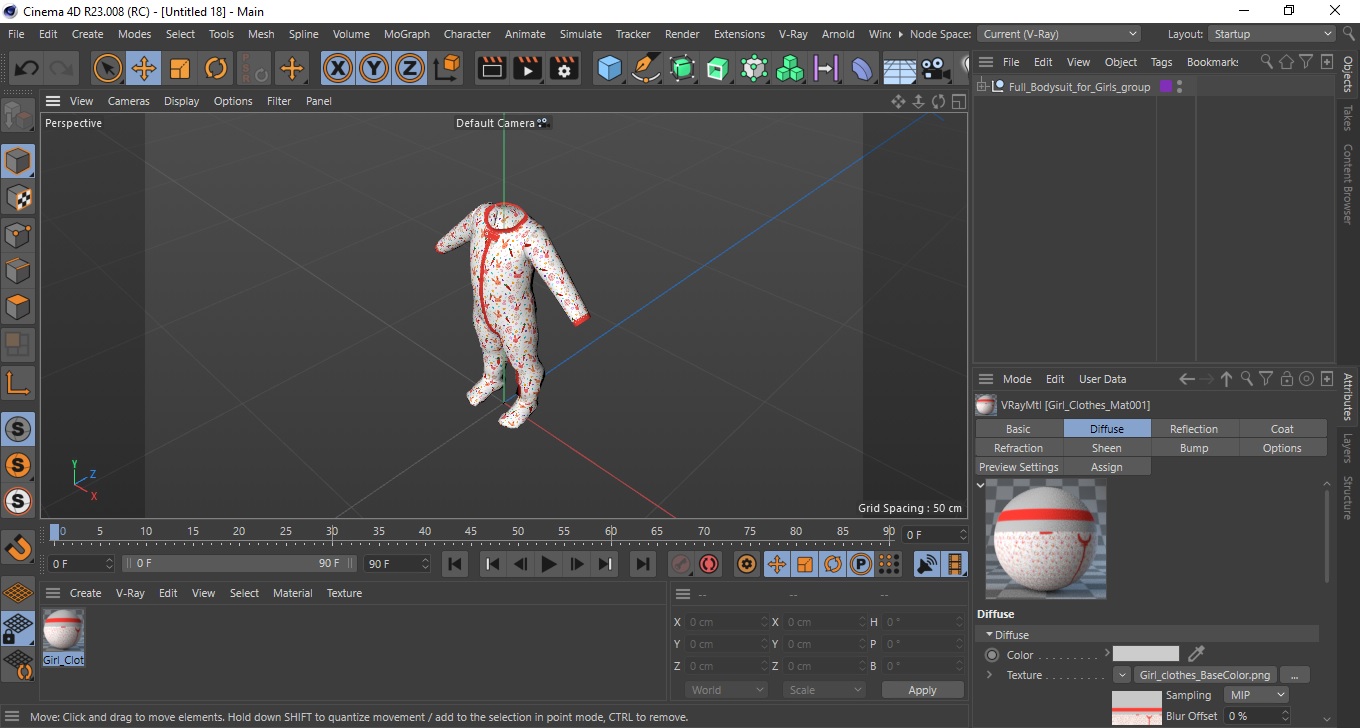Add a Cube primitive object
The height and width of the screenshot is (728, 1360).
pos(610,68)
